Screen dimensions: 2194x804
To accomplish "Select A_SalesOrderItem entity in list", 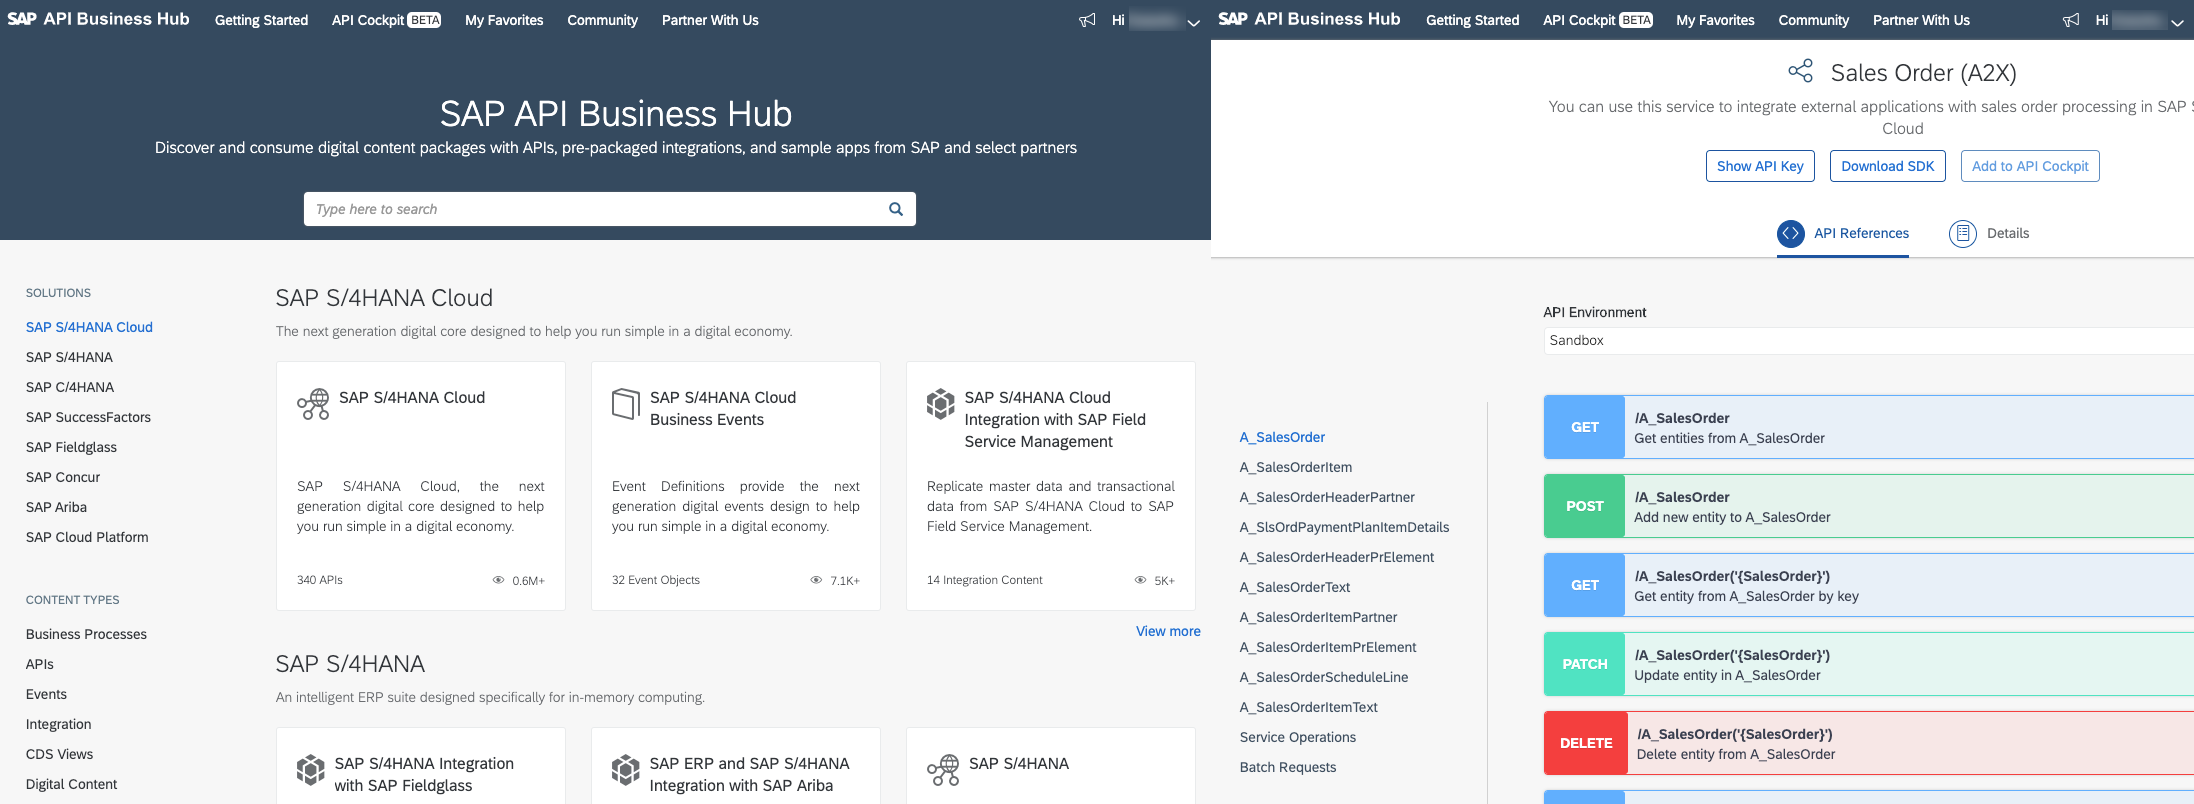I will tap(1296, 467).
